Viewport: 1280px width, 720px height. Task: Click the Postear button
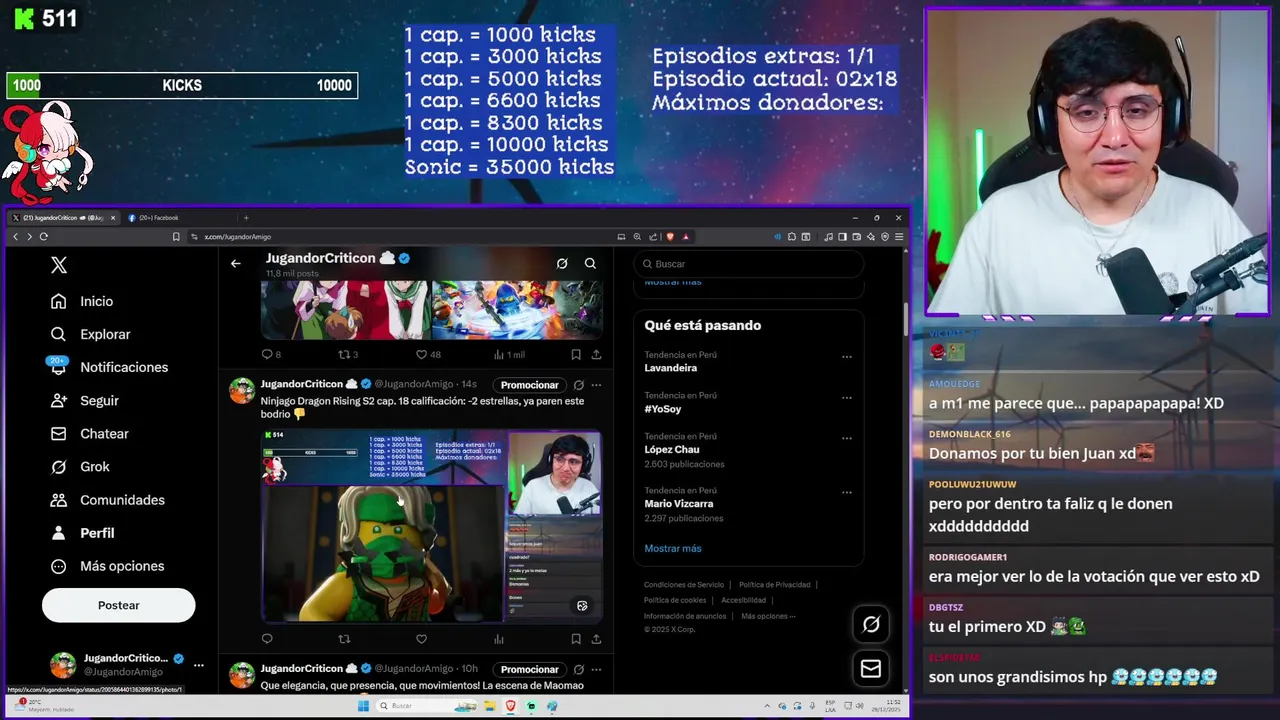pyautogui.click(x=118, y=605)
